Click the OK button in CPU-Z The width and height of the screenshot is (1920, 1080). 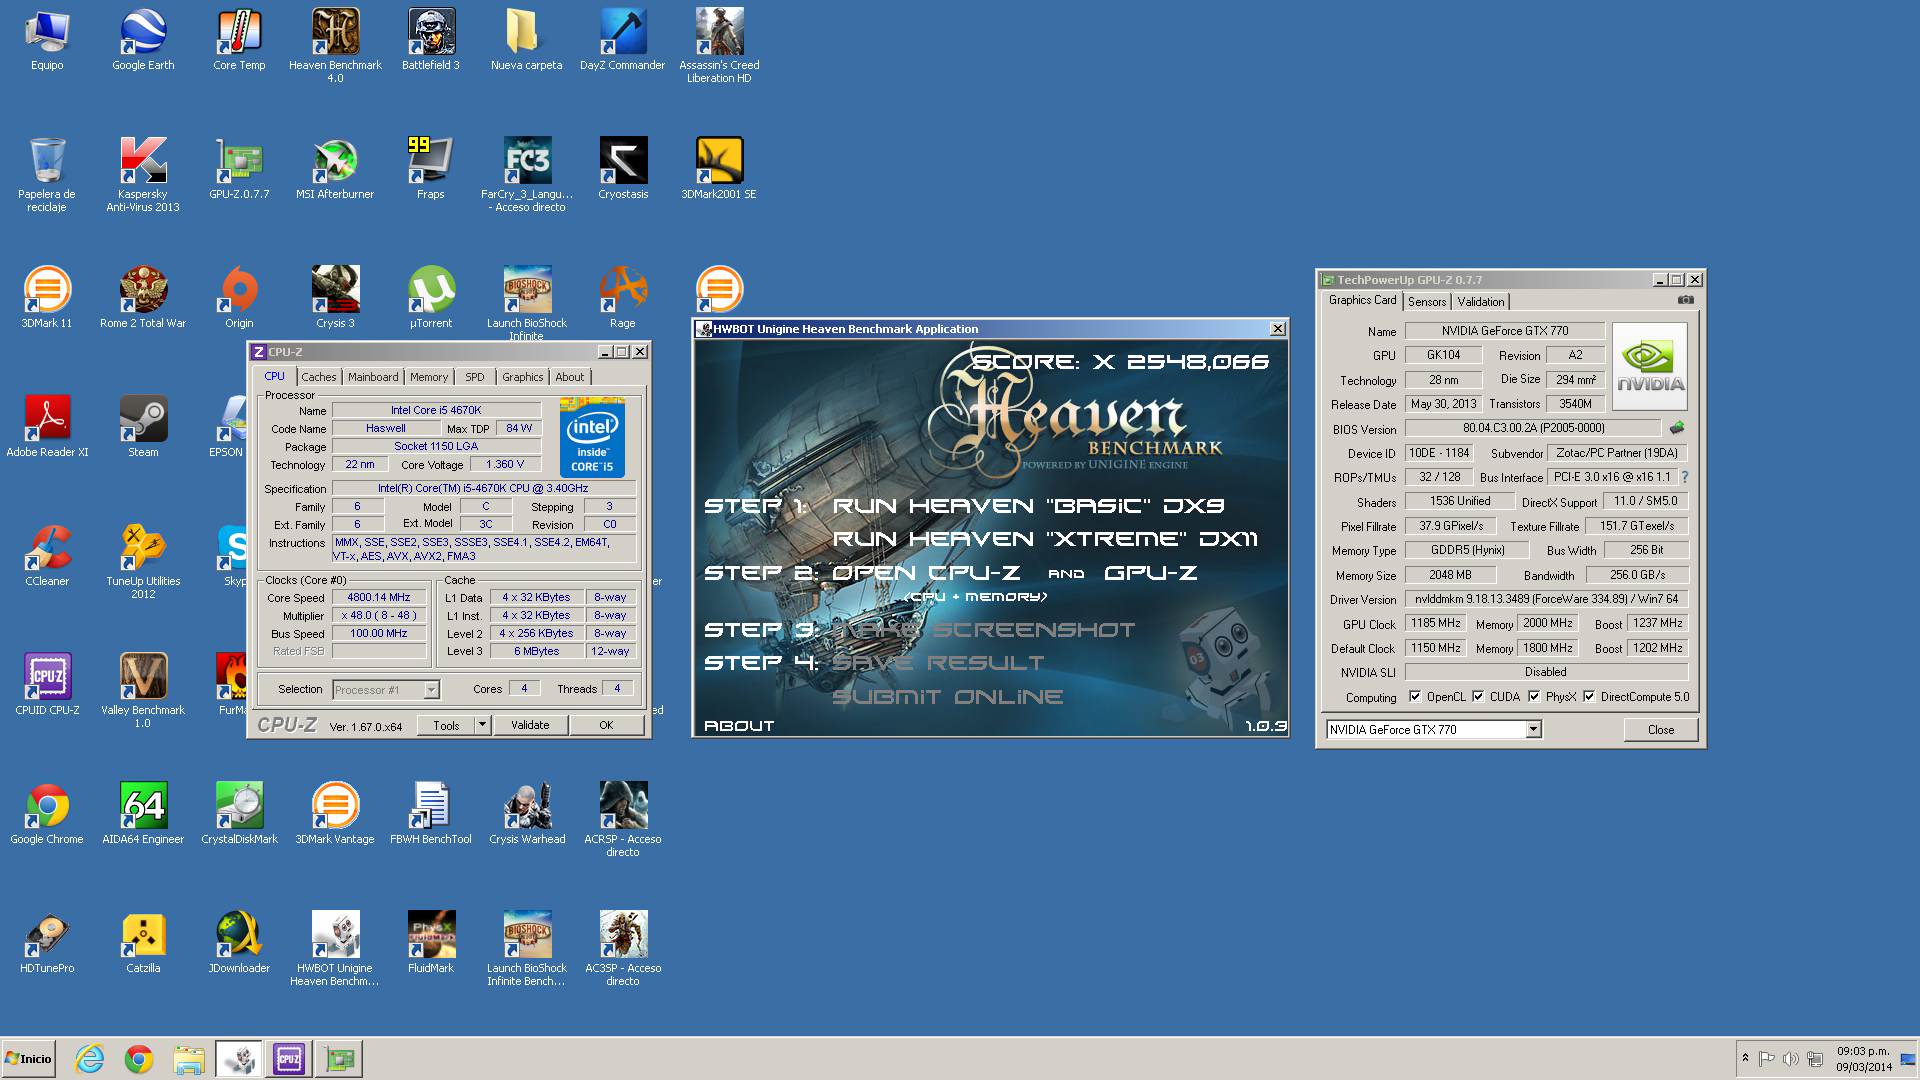point(606,725)
